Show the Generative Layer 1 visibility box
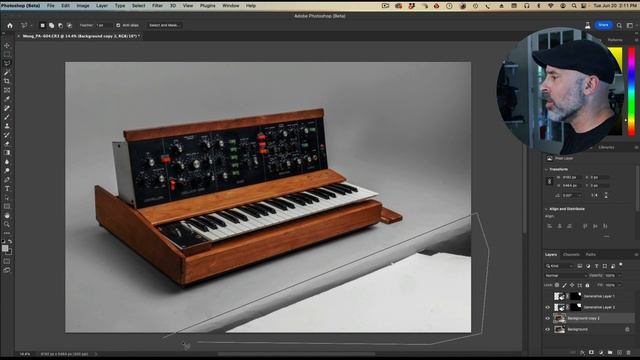The width and height of the screenshot is (640, 360). coord(548,296)
